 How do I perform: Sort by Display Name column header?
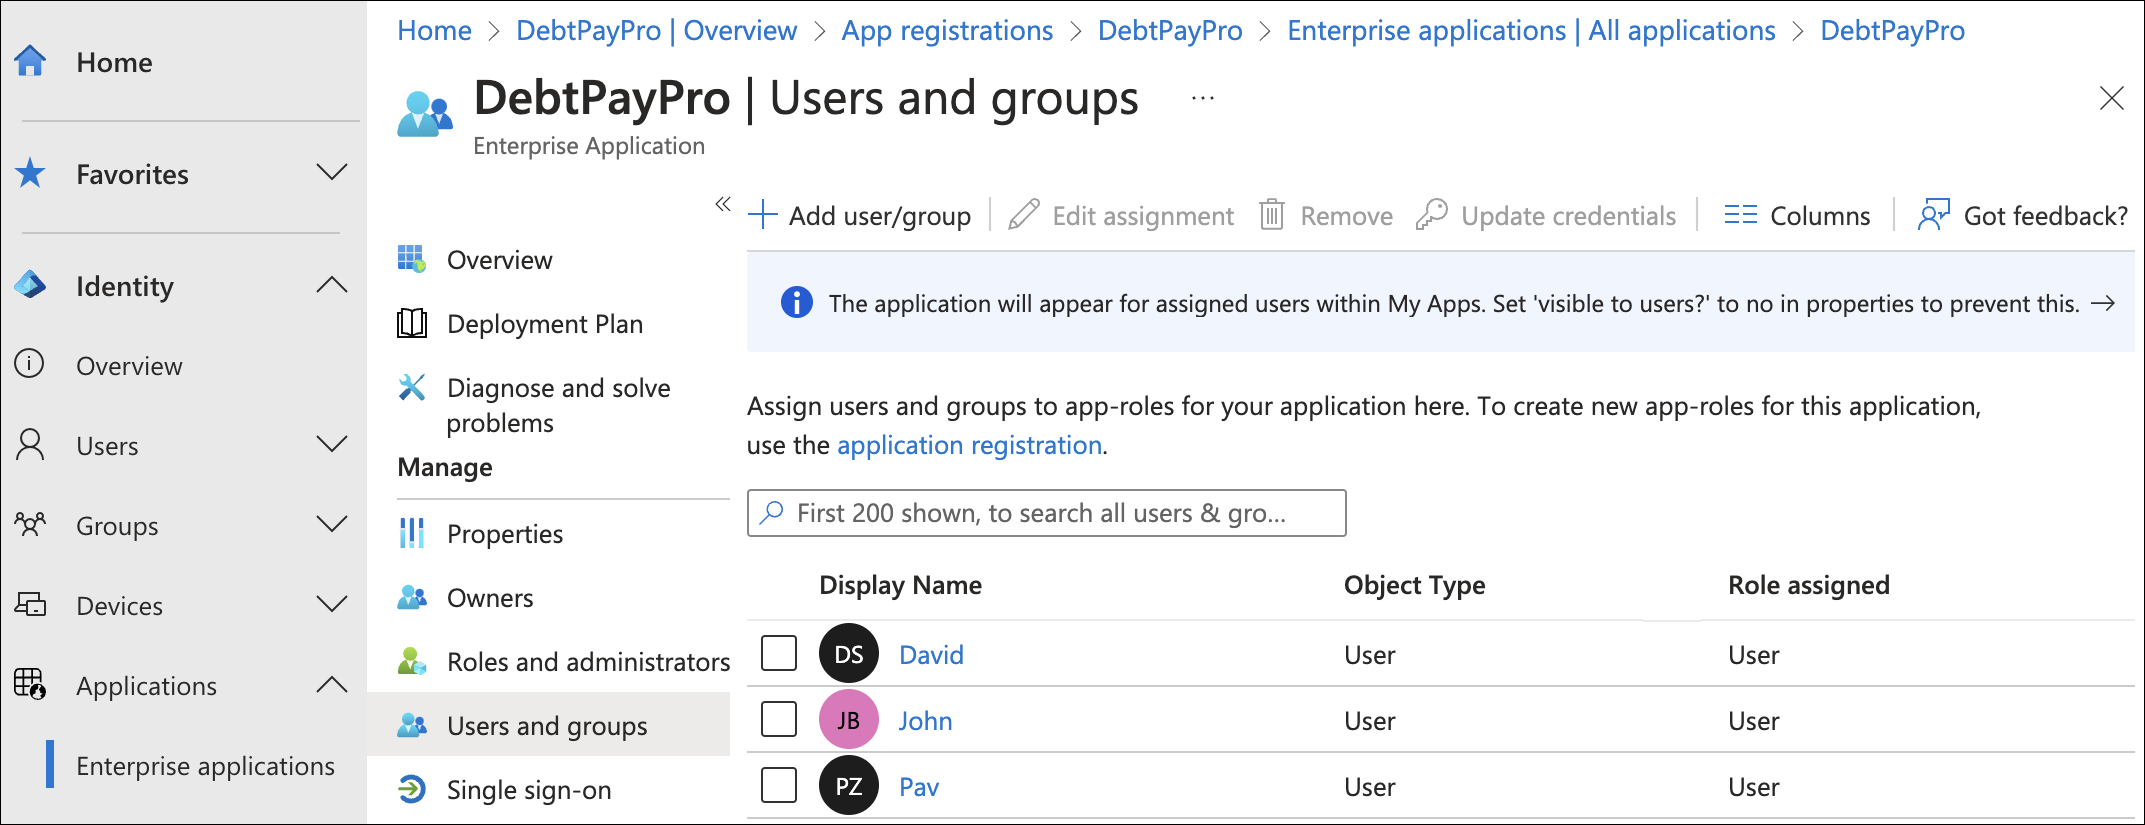pos(900,585)
